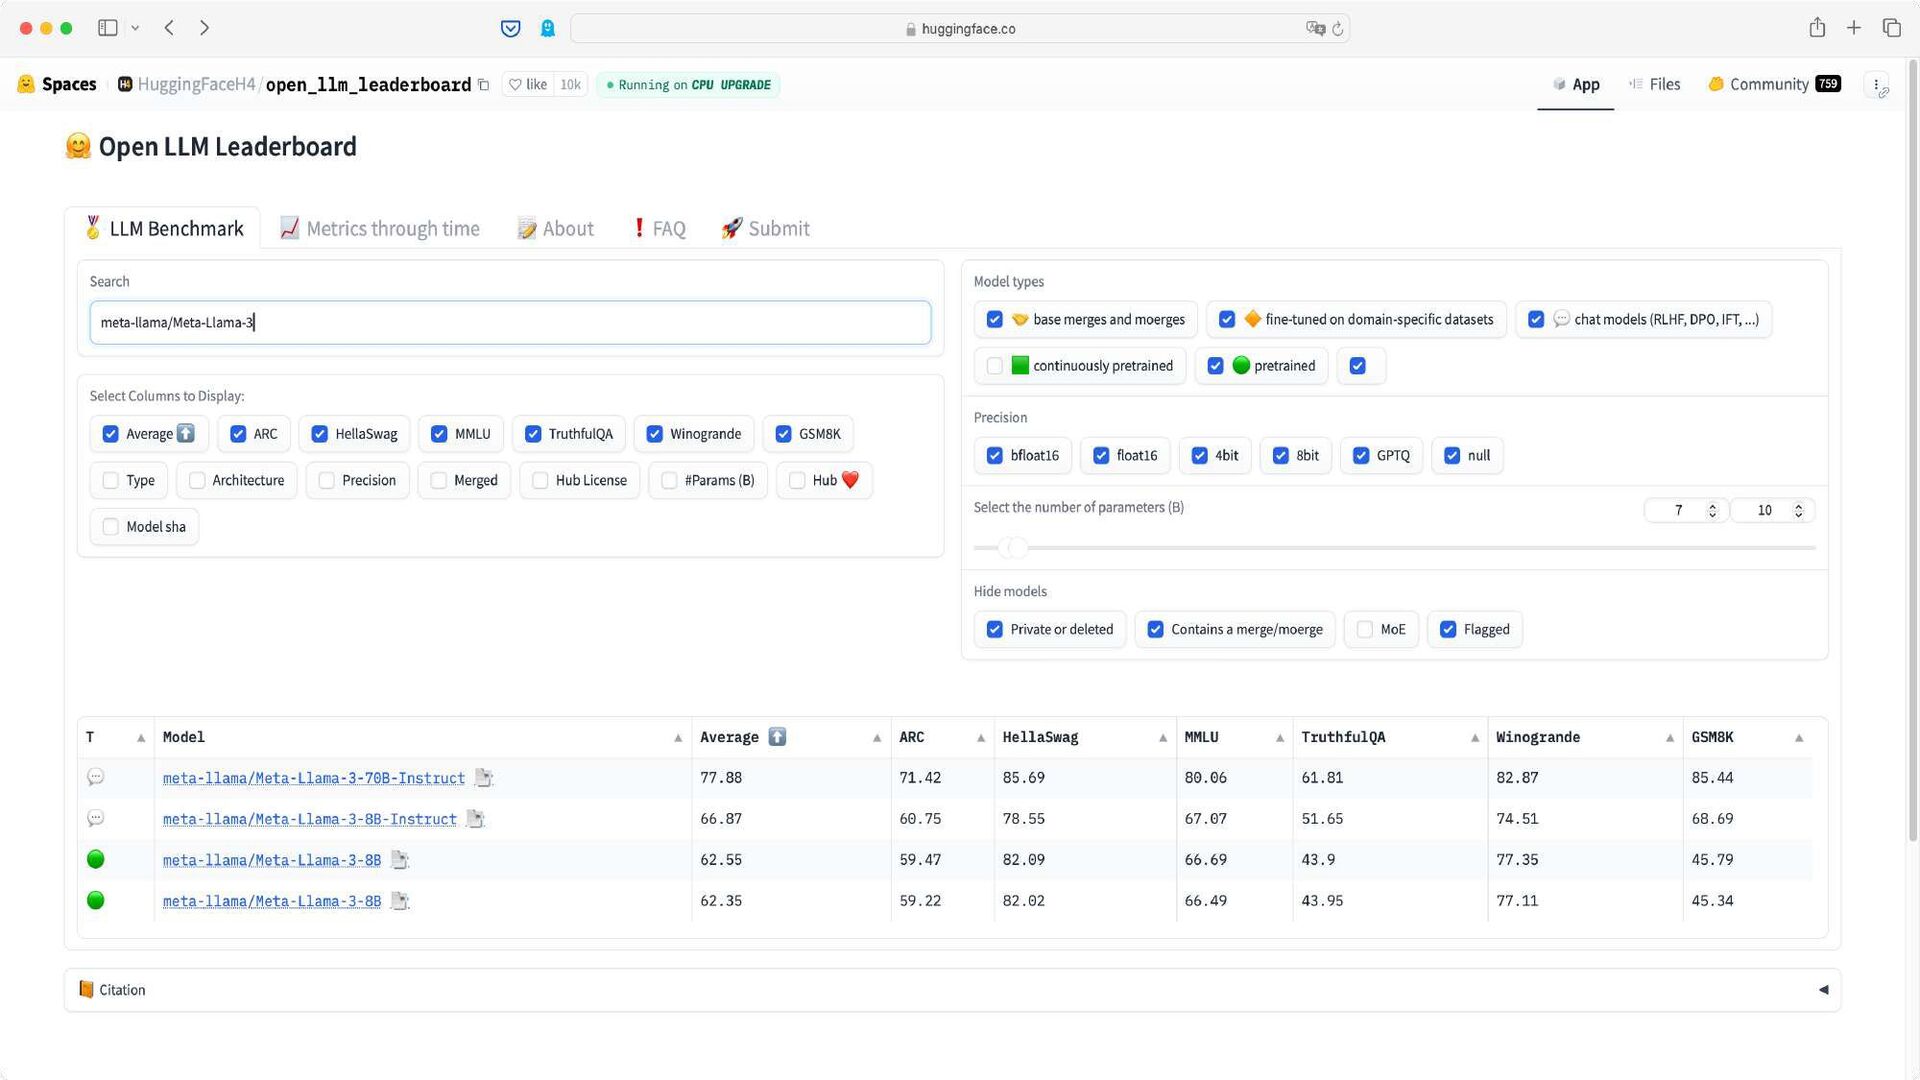Viewport: 1920px width, 1080px height.
Task: Click the Hugging Face Spaces logo
Action: point(26,84)
